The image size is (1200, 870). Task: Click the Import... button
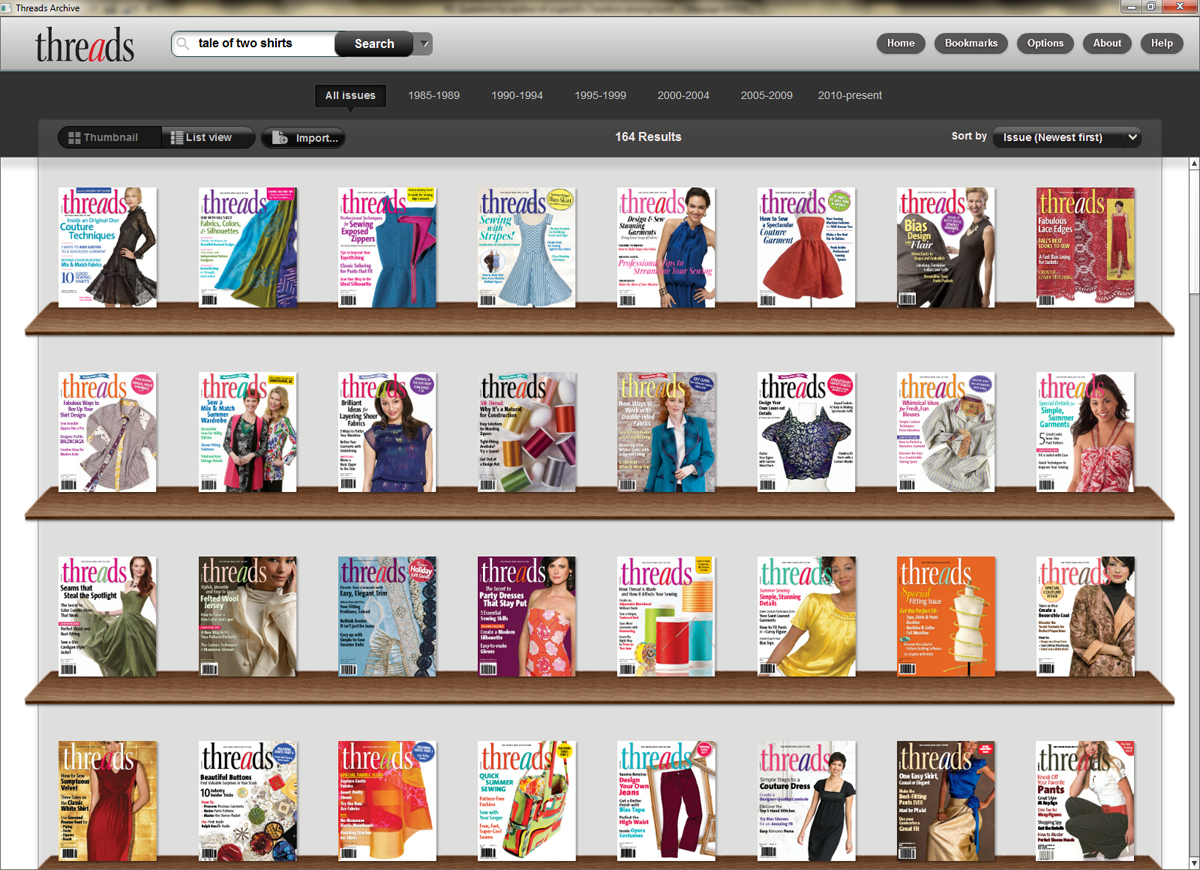(x=303, y=138)
